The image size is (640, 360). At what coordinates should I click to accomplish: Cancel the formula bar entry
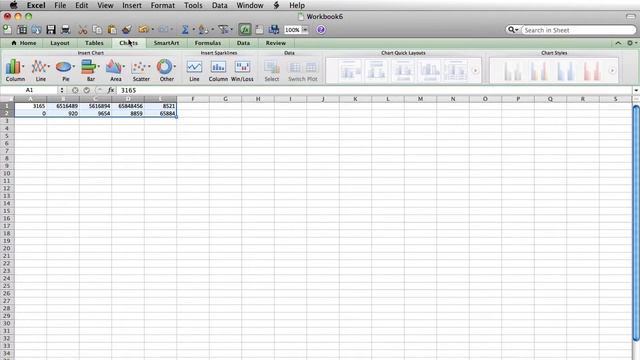pyautogui.click(x=75, y=90)
